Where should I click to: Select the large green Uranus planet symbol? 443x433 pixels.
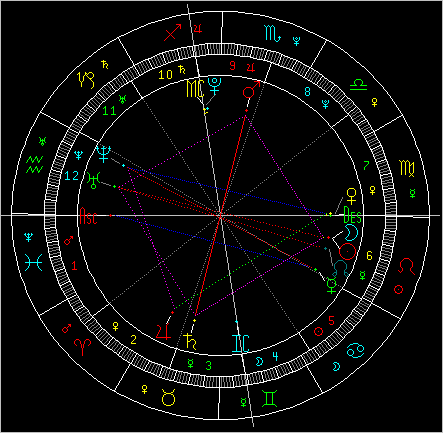tap(93, 181)
